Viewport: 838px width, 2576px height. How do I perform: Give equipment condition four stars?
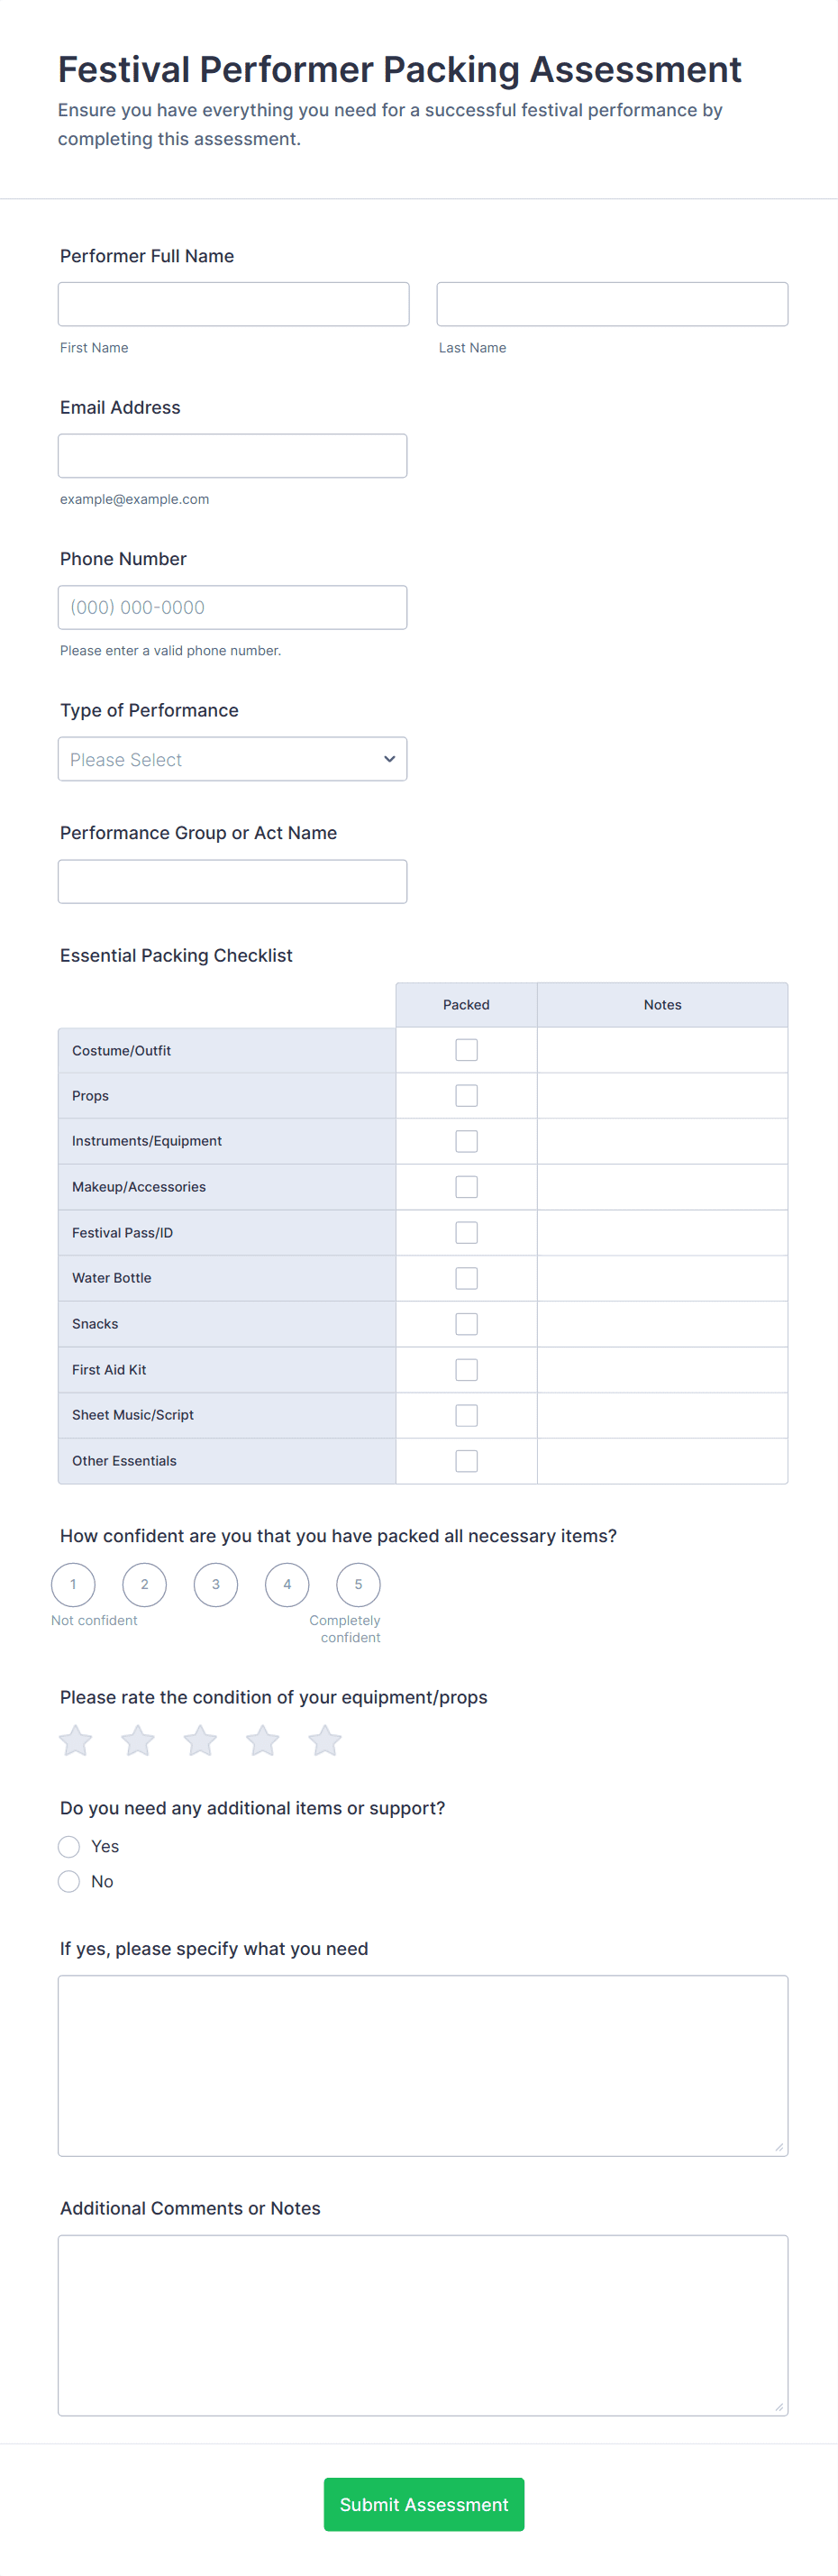click(263, 1740)
